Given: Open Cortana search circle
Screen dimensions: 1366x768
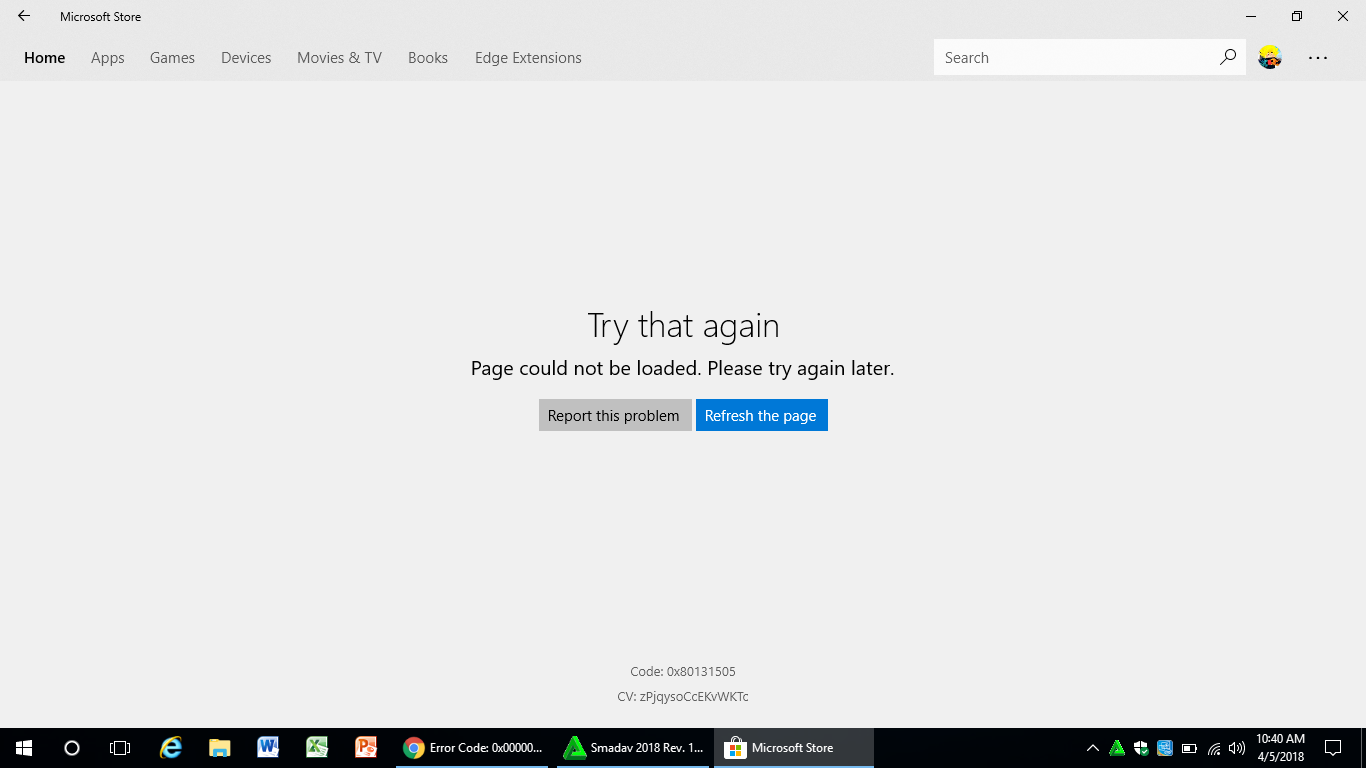Looking at the screenshot, I should (72, 748).
